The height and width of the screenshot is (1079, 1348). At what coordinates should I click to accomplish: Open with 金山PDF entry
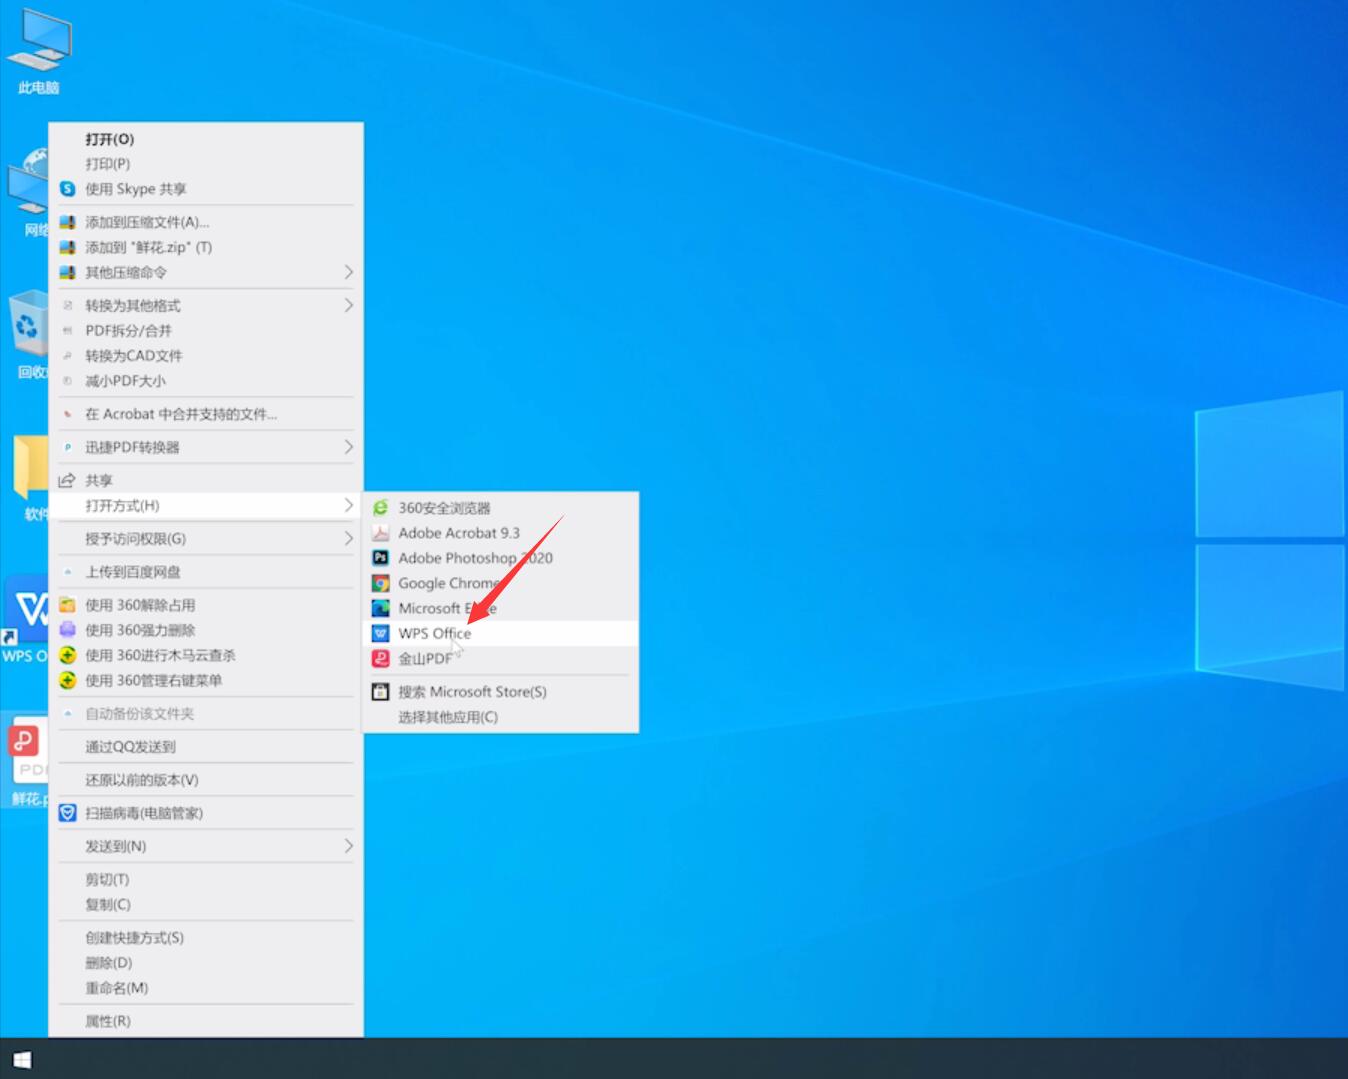coord(501,658)
